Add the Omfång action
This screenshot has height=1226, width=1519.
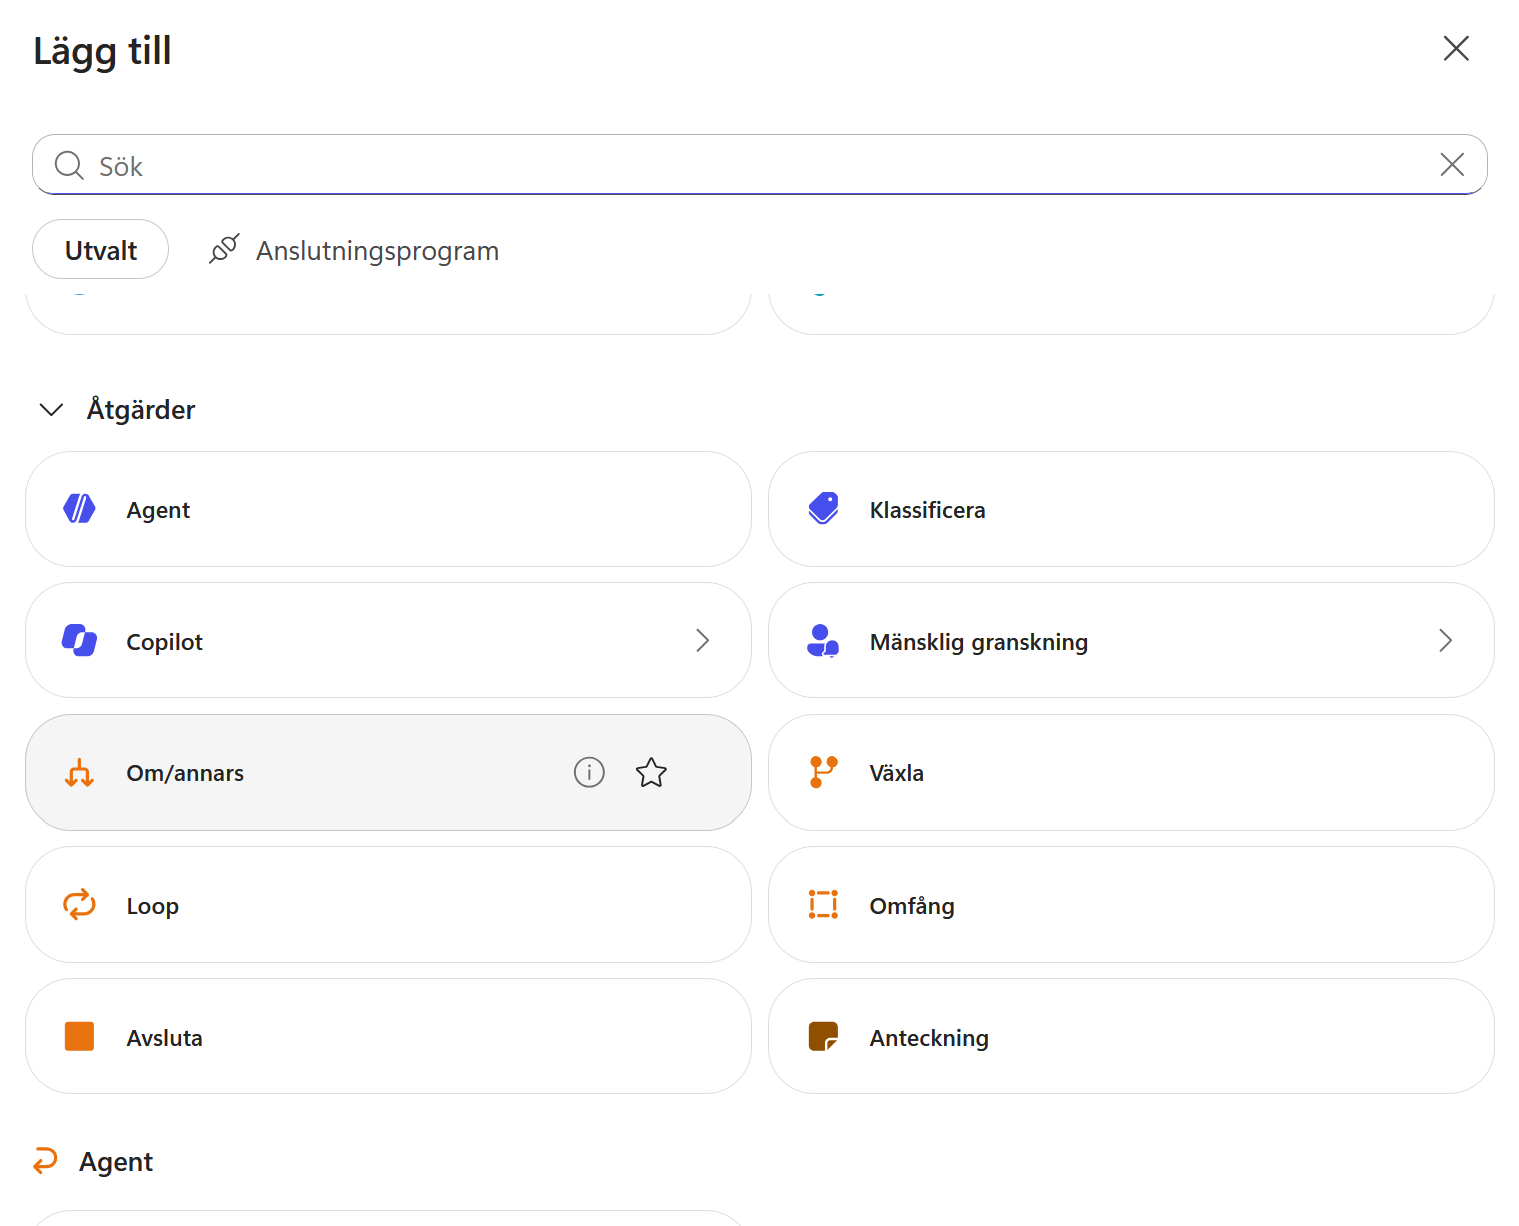coord(1131,905)
